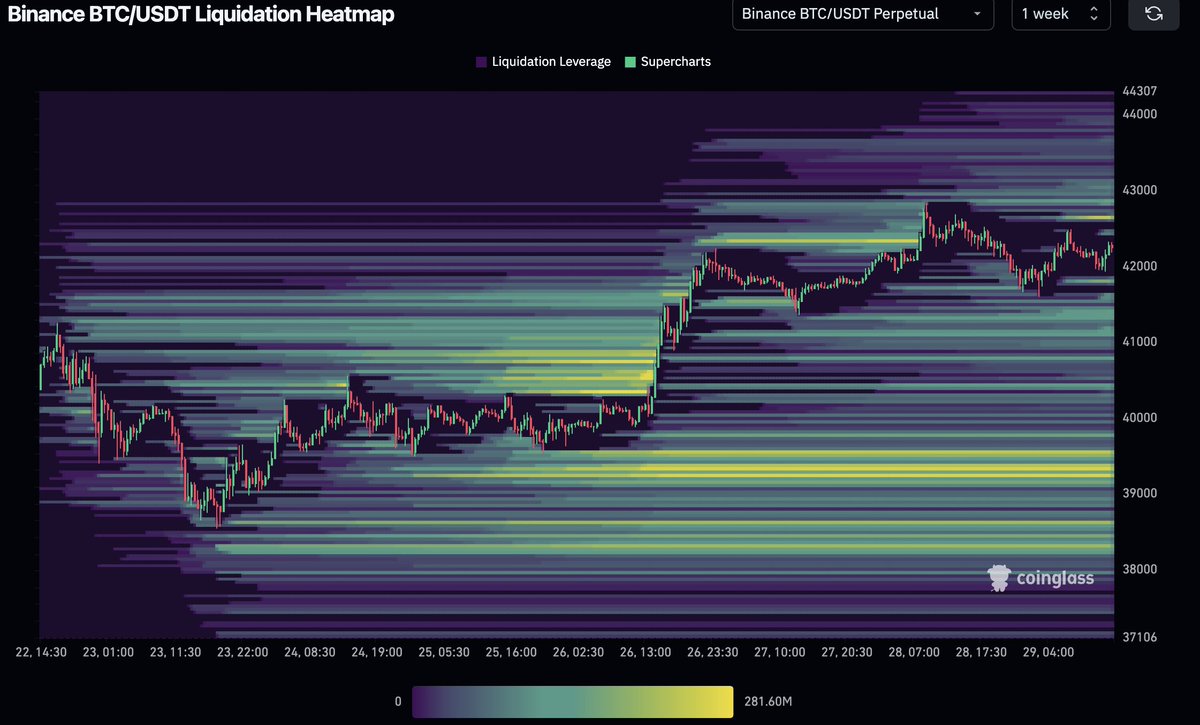Toggle the Liquidation Leverage legend item
Image resolution: width=1200 pixels, height=725 pixels.
pyautogui.click(x=543, y=61)
